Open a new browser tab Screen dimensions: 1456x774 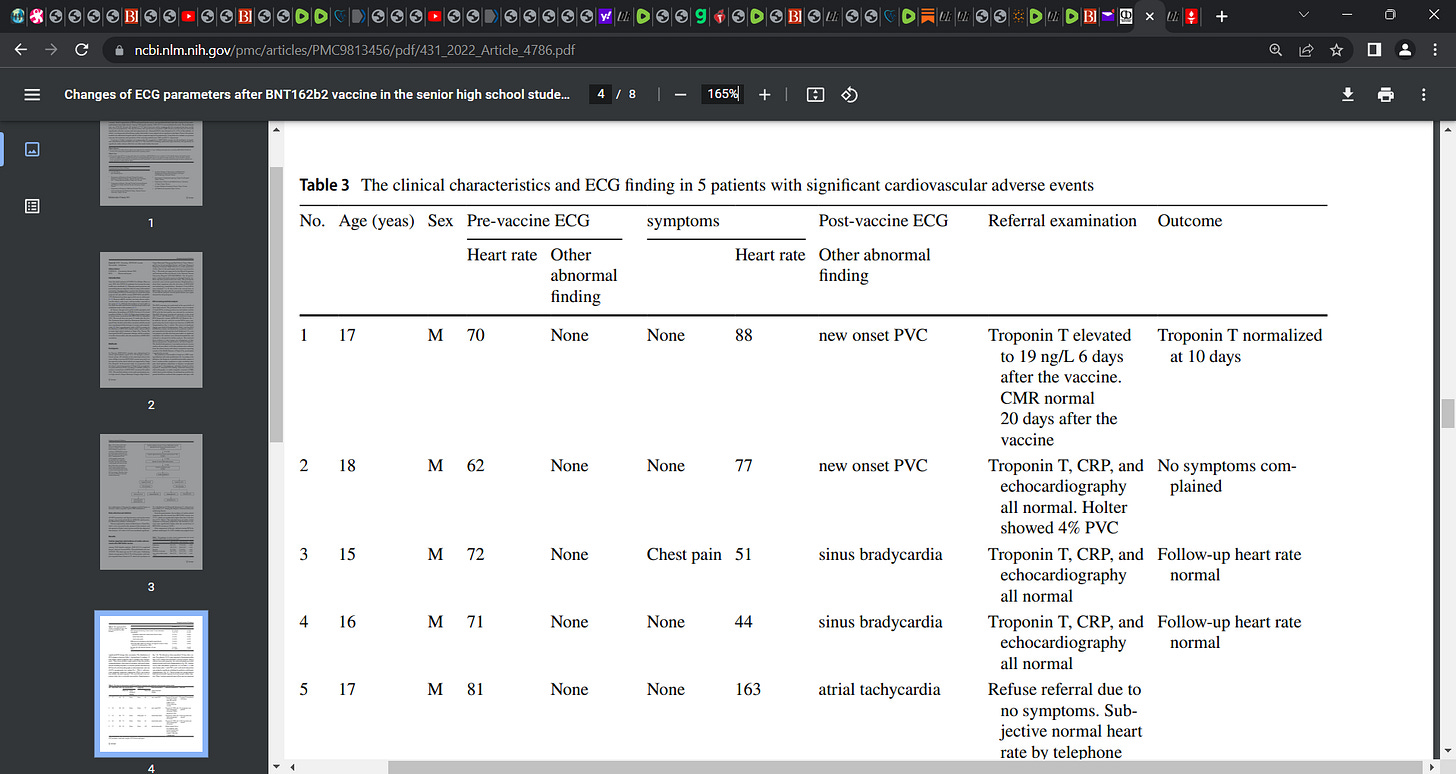[1221, 16]
